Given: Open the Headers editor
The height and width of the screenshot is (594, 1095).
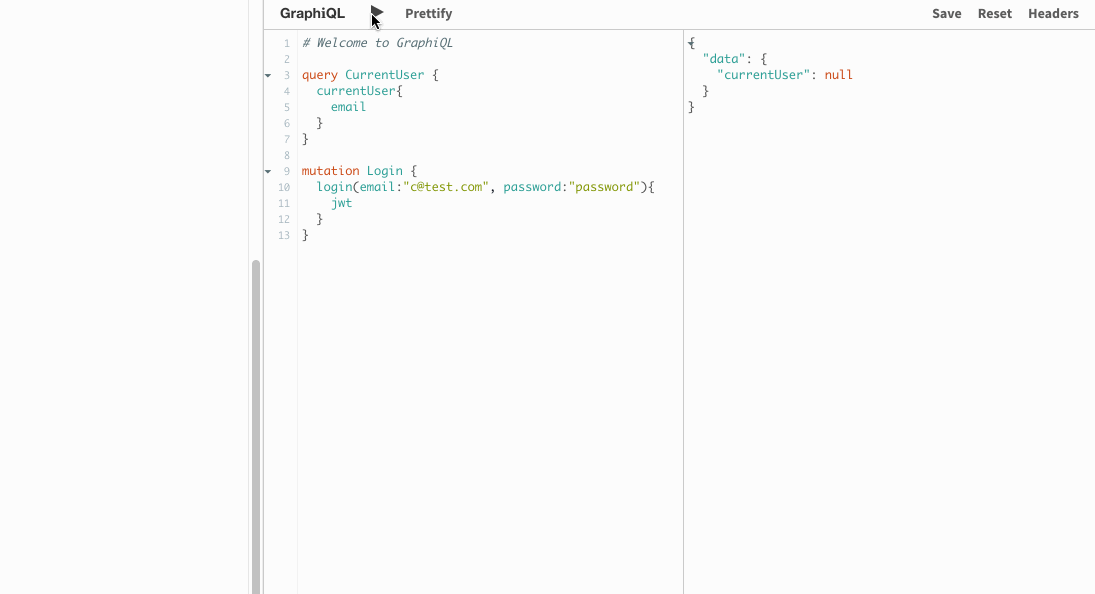Looking at the screenshot, I should pos(1052,13).
